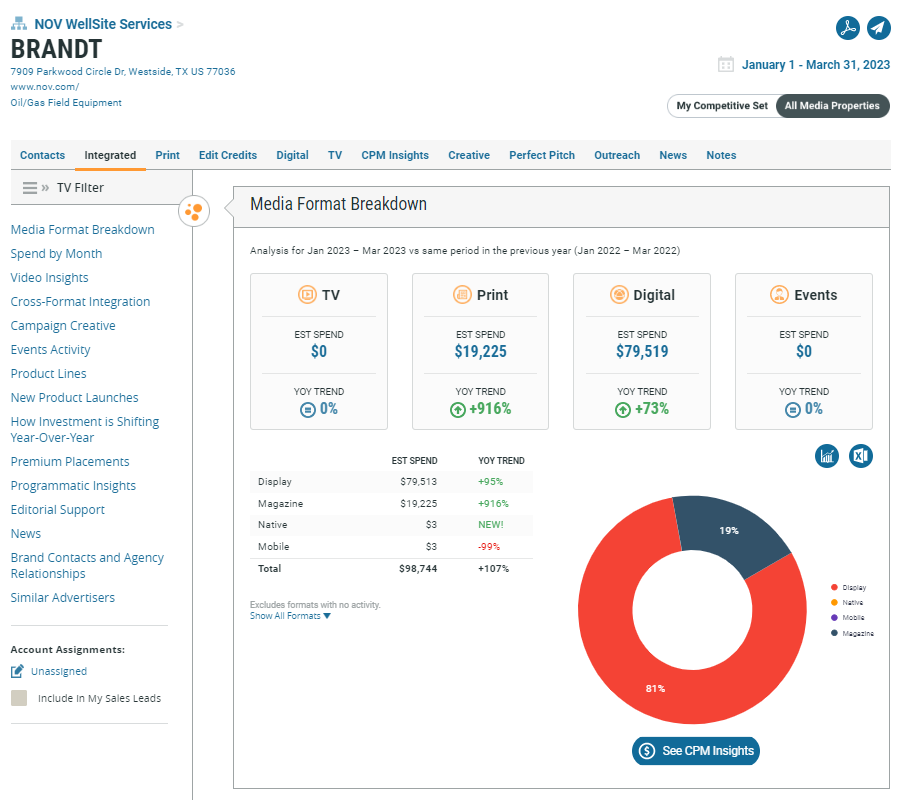Viewport: 915px width, 800px height.
Task: Switch to the Digital tab
Action: pos(292,155)
